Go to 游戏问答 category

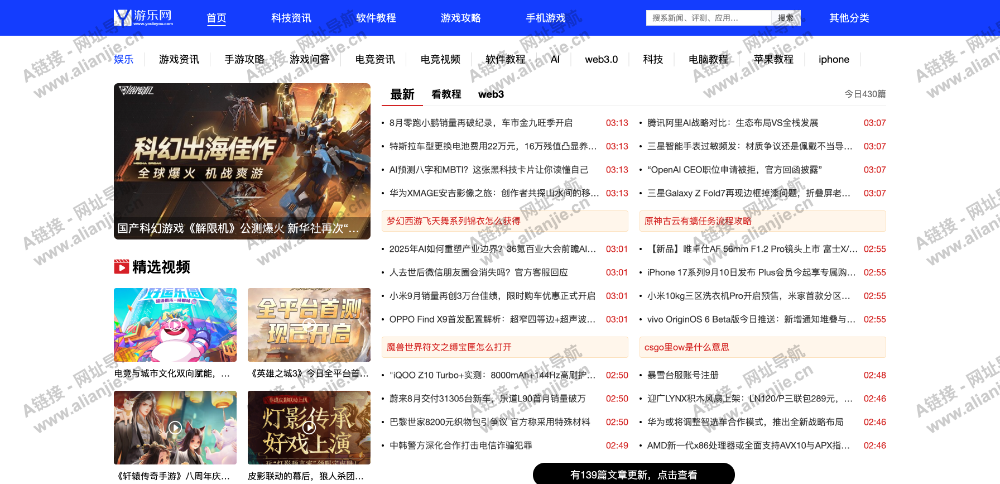[309, 59]
